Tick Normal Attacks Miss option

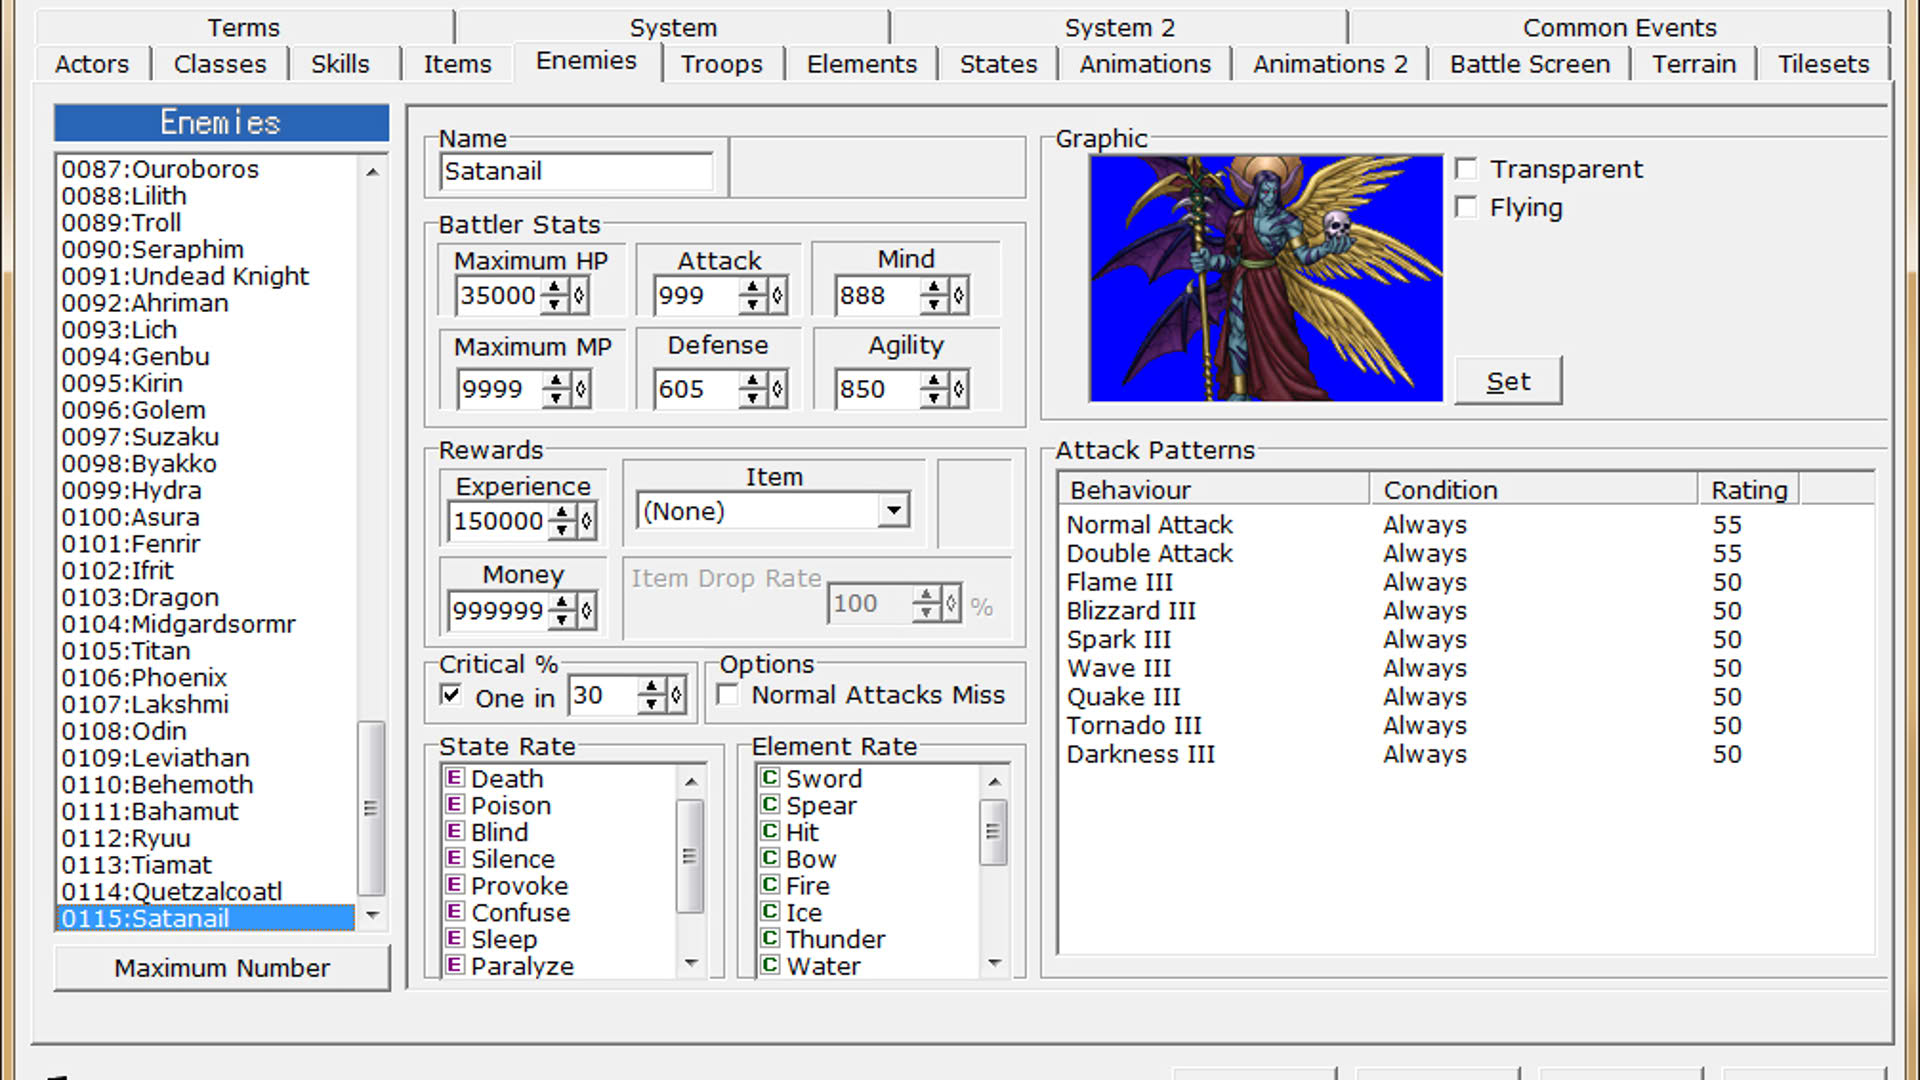pyautogui.click(x=728, y=695)
